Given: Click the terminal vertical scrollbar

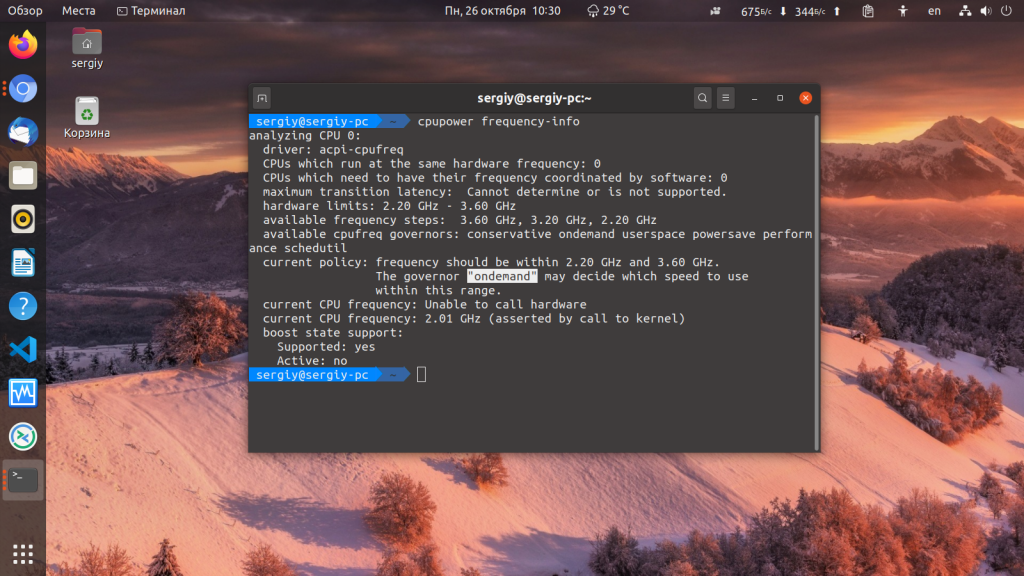Looking at the screenshot, I should [x=816, y=282].
